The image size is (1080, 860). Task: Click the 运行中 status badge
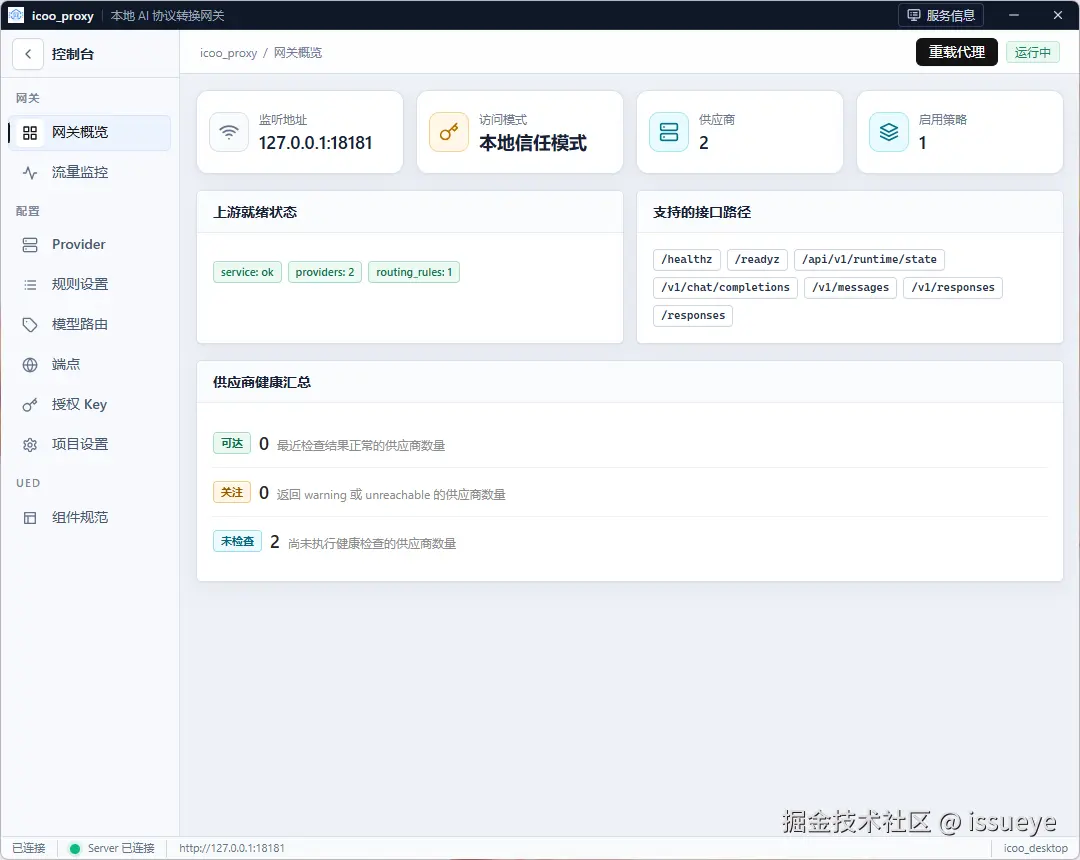click(x=1032, y=52)
